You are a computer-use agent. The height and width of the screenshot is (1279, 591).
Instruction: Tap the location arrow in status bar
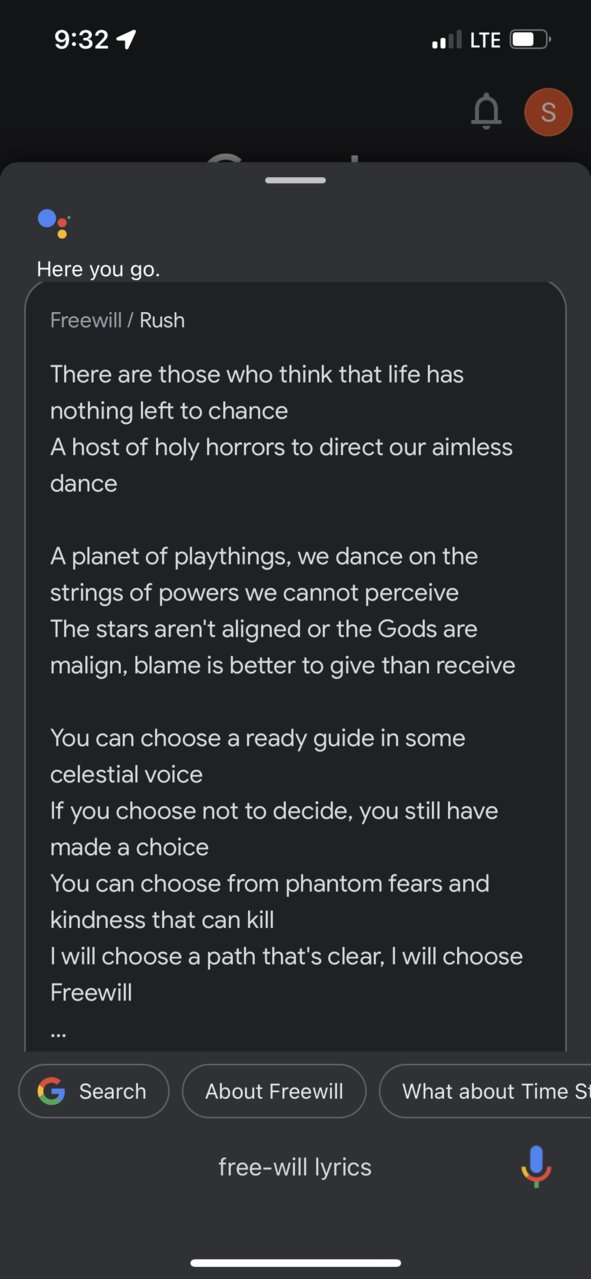click(126, 39)
